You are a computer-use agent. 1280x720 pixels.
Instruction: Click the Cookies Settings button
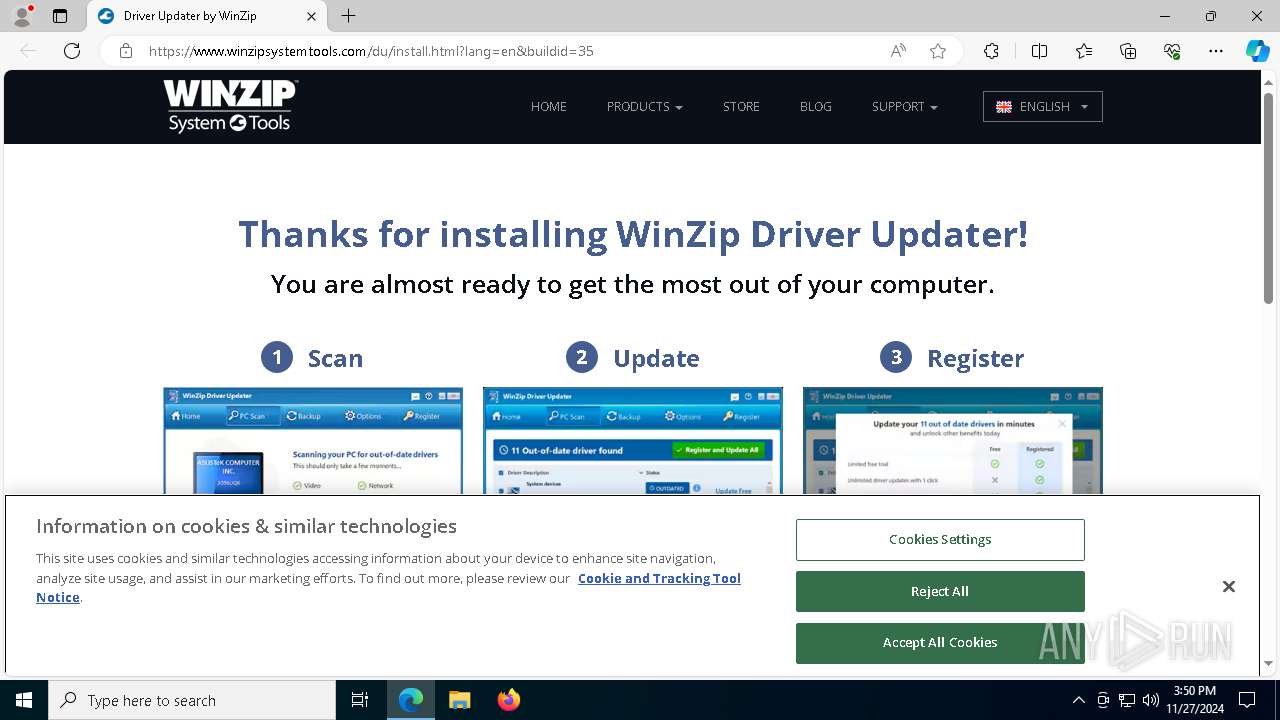click(940, 540)
